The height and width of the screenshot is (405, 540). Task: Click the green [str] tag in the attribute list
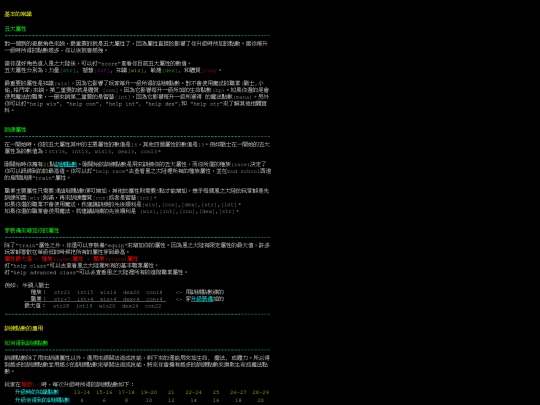tap(68, 70)
